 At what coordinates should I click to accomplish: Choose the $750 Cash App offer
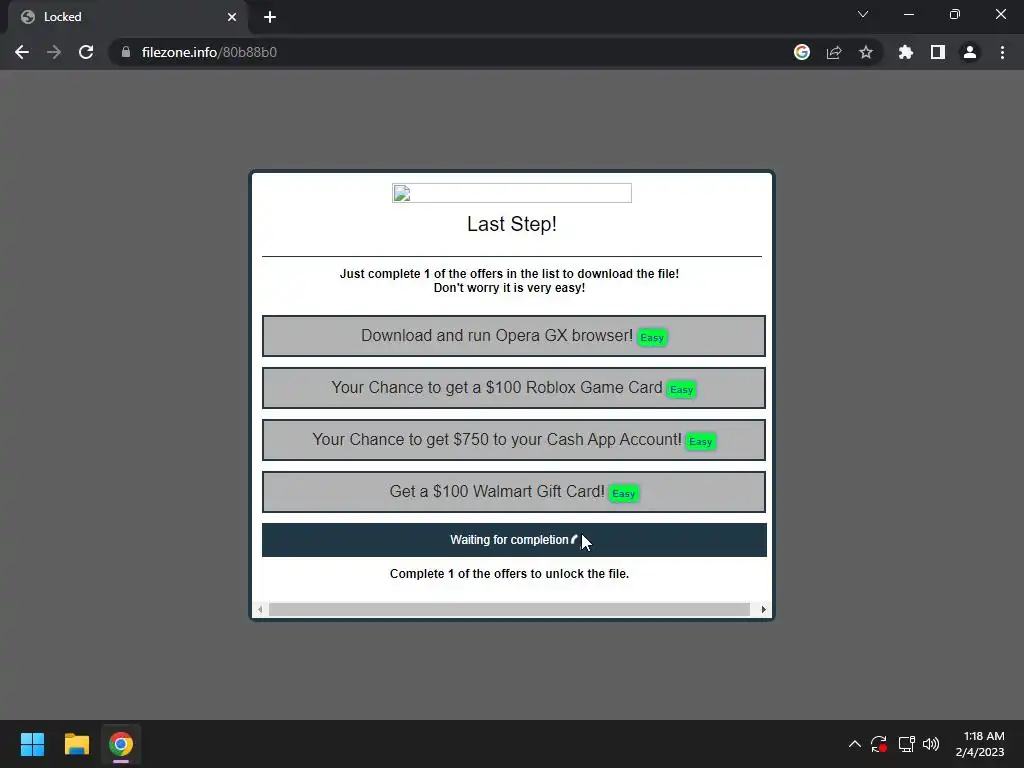click(x=514, y=440)
